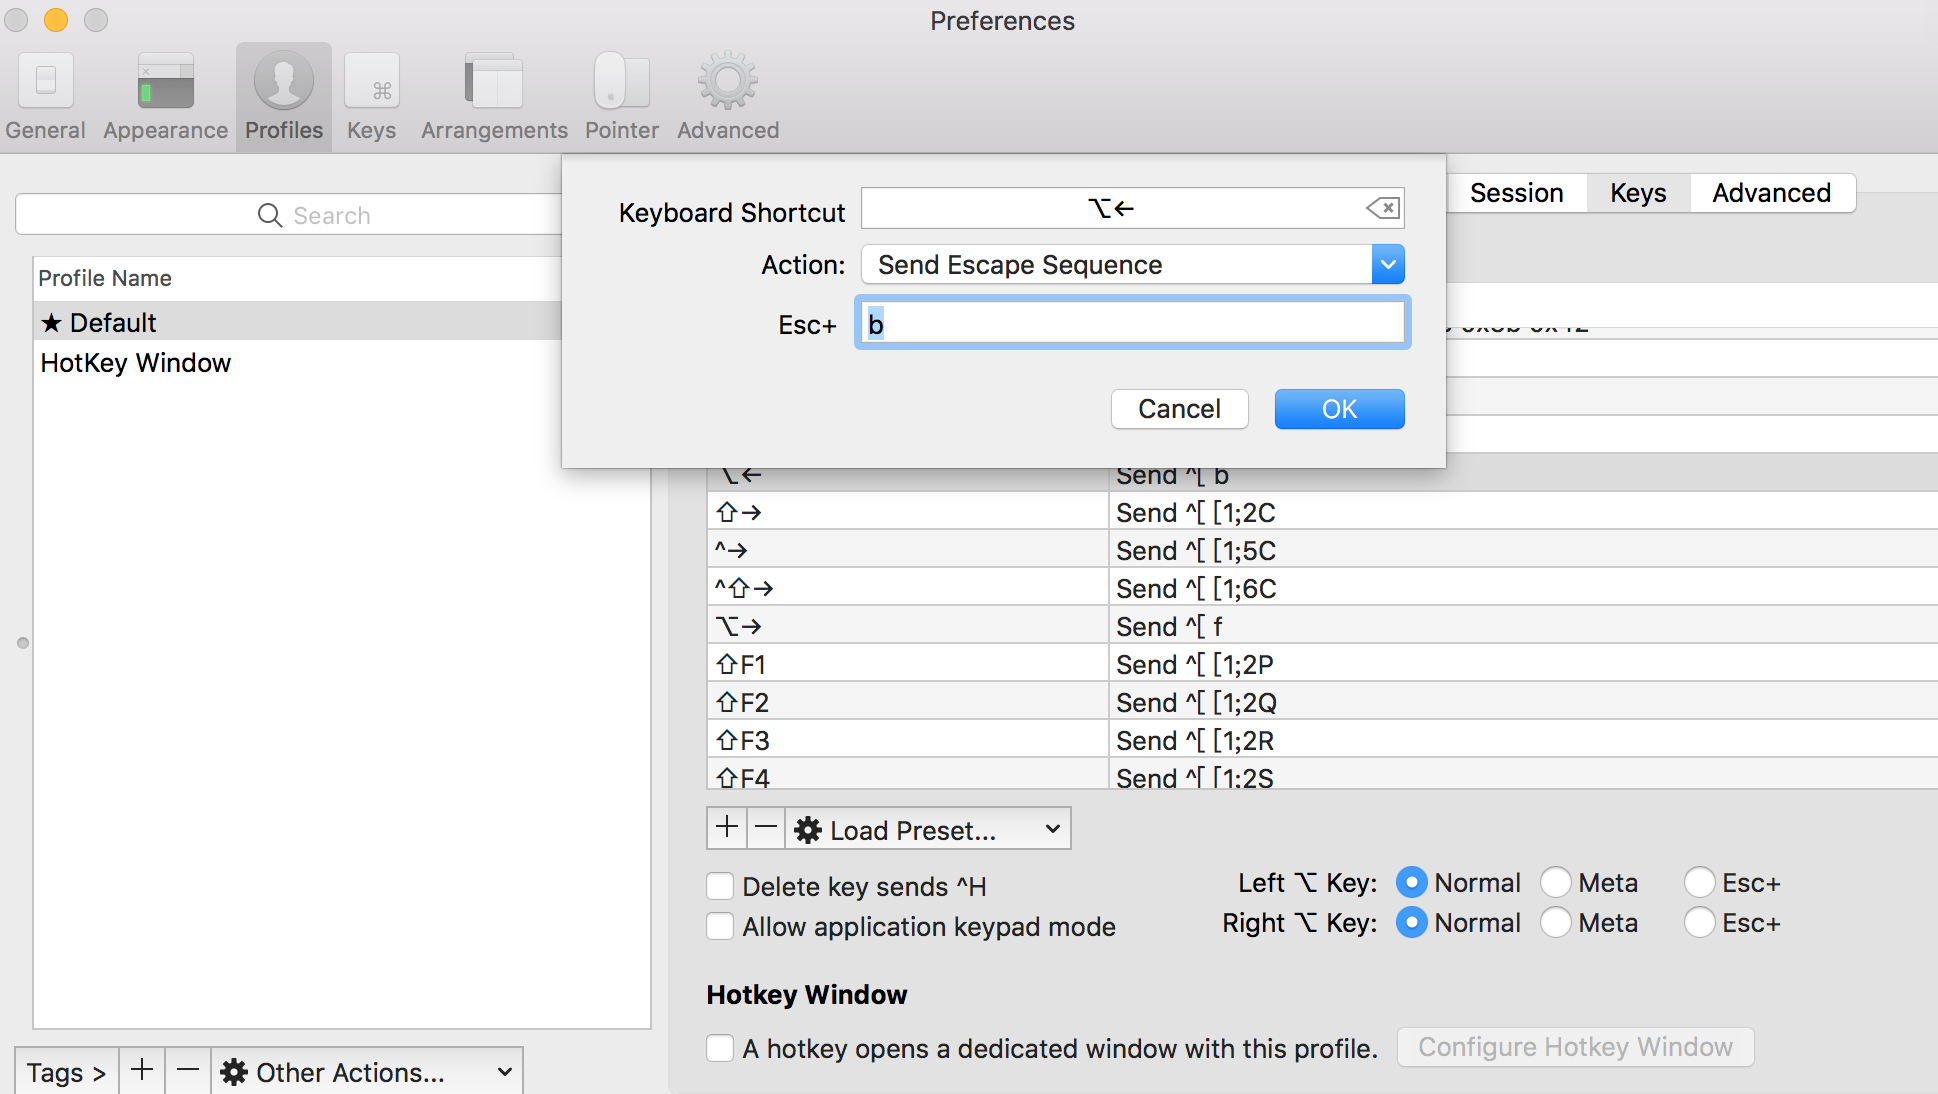Image resolution: width=1938 pixels, height=1094 pixels.
Task: Enable hotkey opens dedicated window checkbox
Action: [x=720, y=1048]
